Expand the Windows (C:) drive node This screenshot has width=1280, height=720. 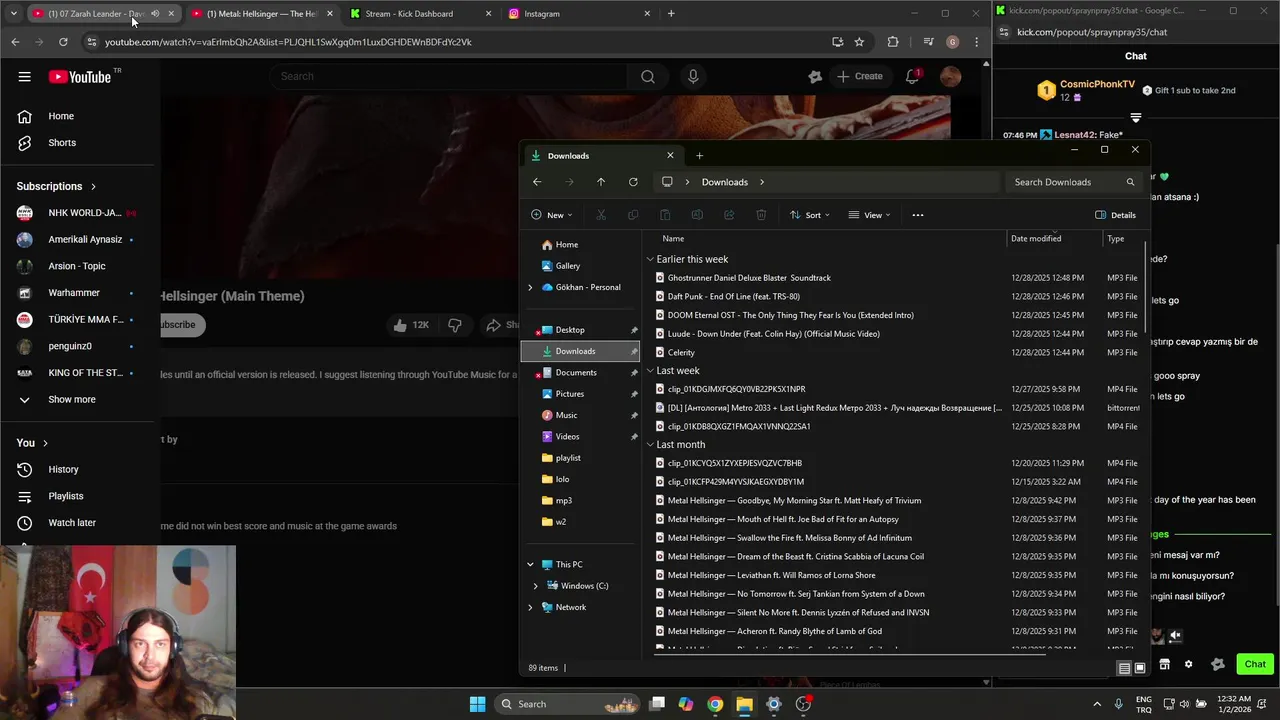[536, 586]
